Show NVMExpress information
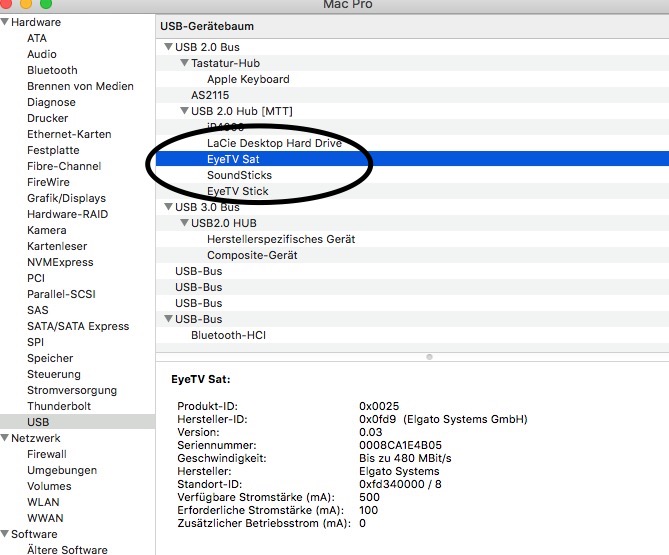The image size is (669, 555). click(60, 262)
